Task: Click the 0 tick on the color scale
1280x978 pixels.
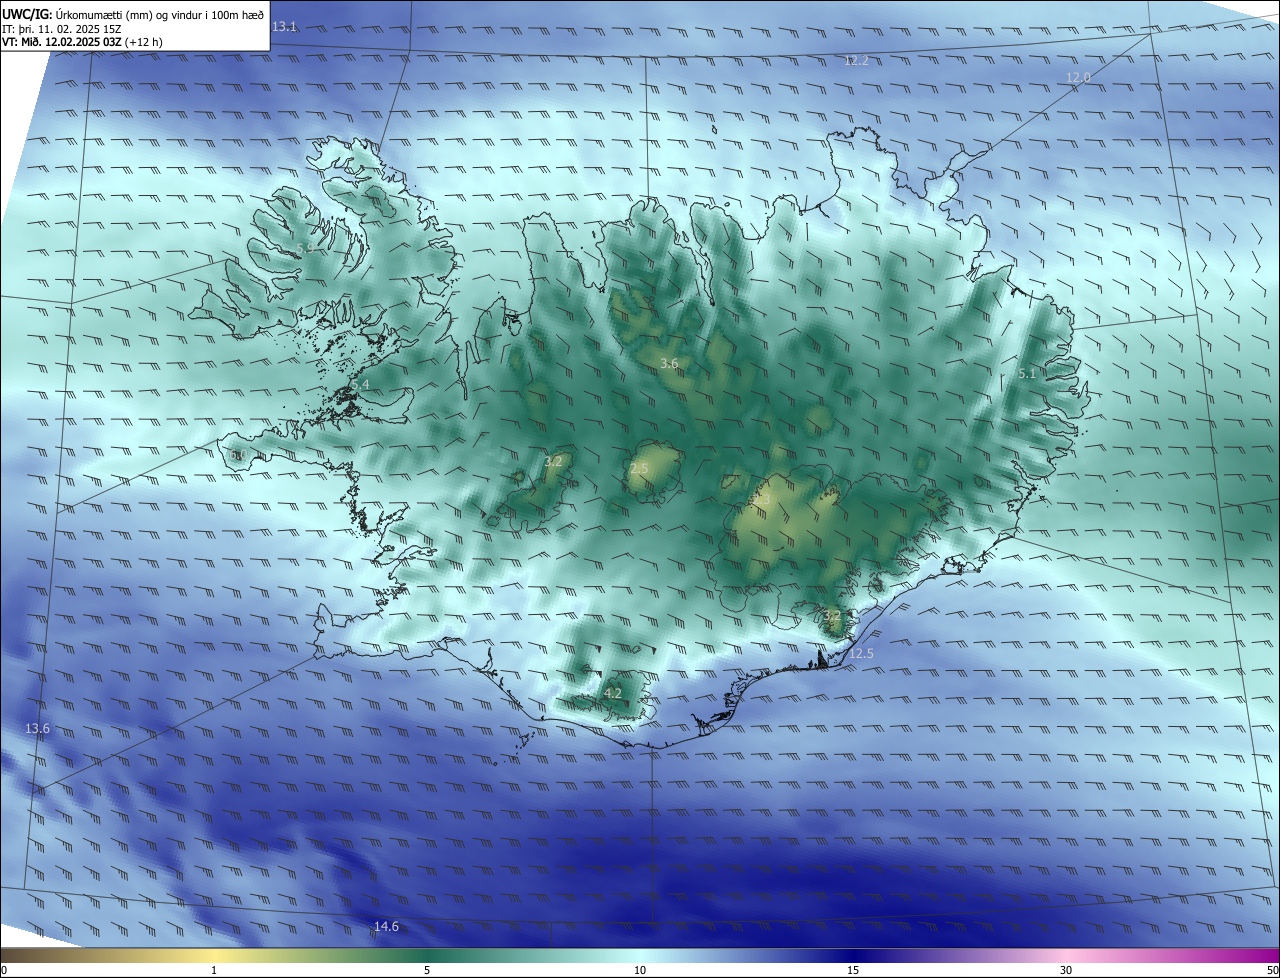Action: coord(4,970)
